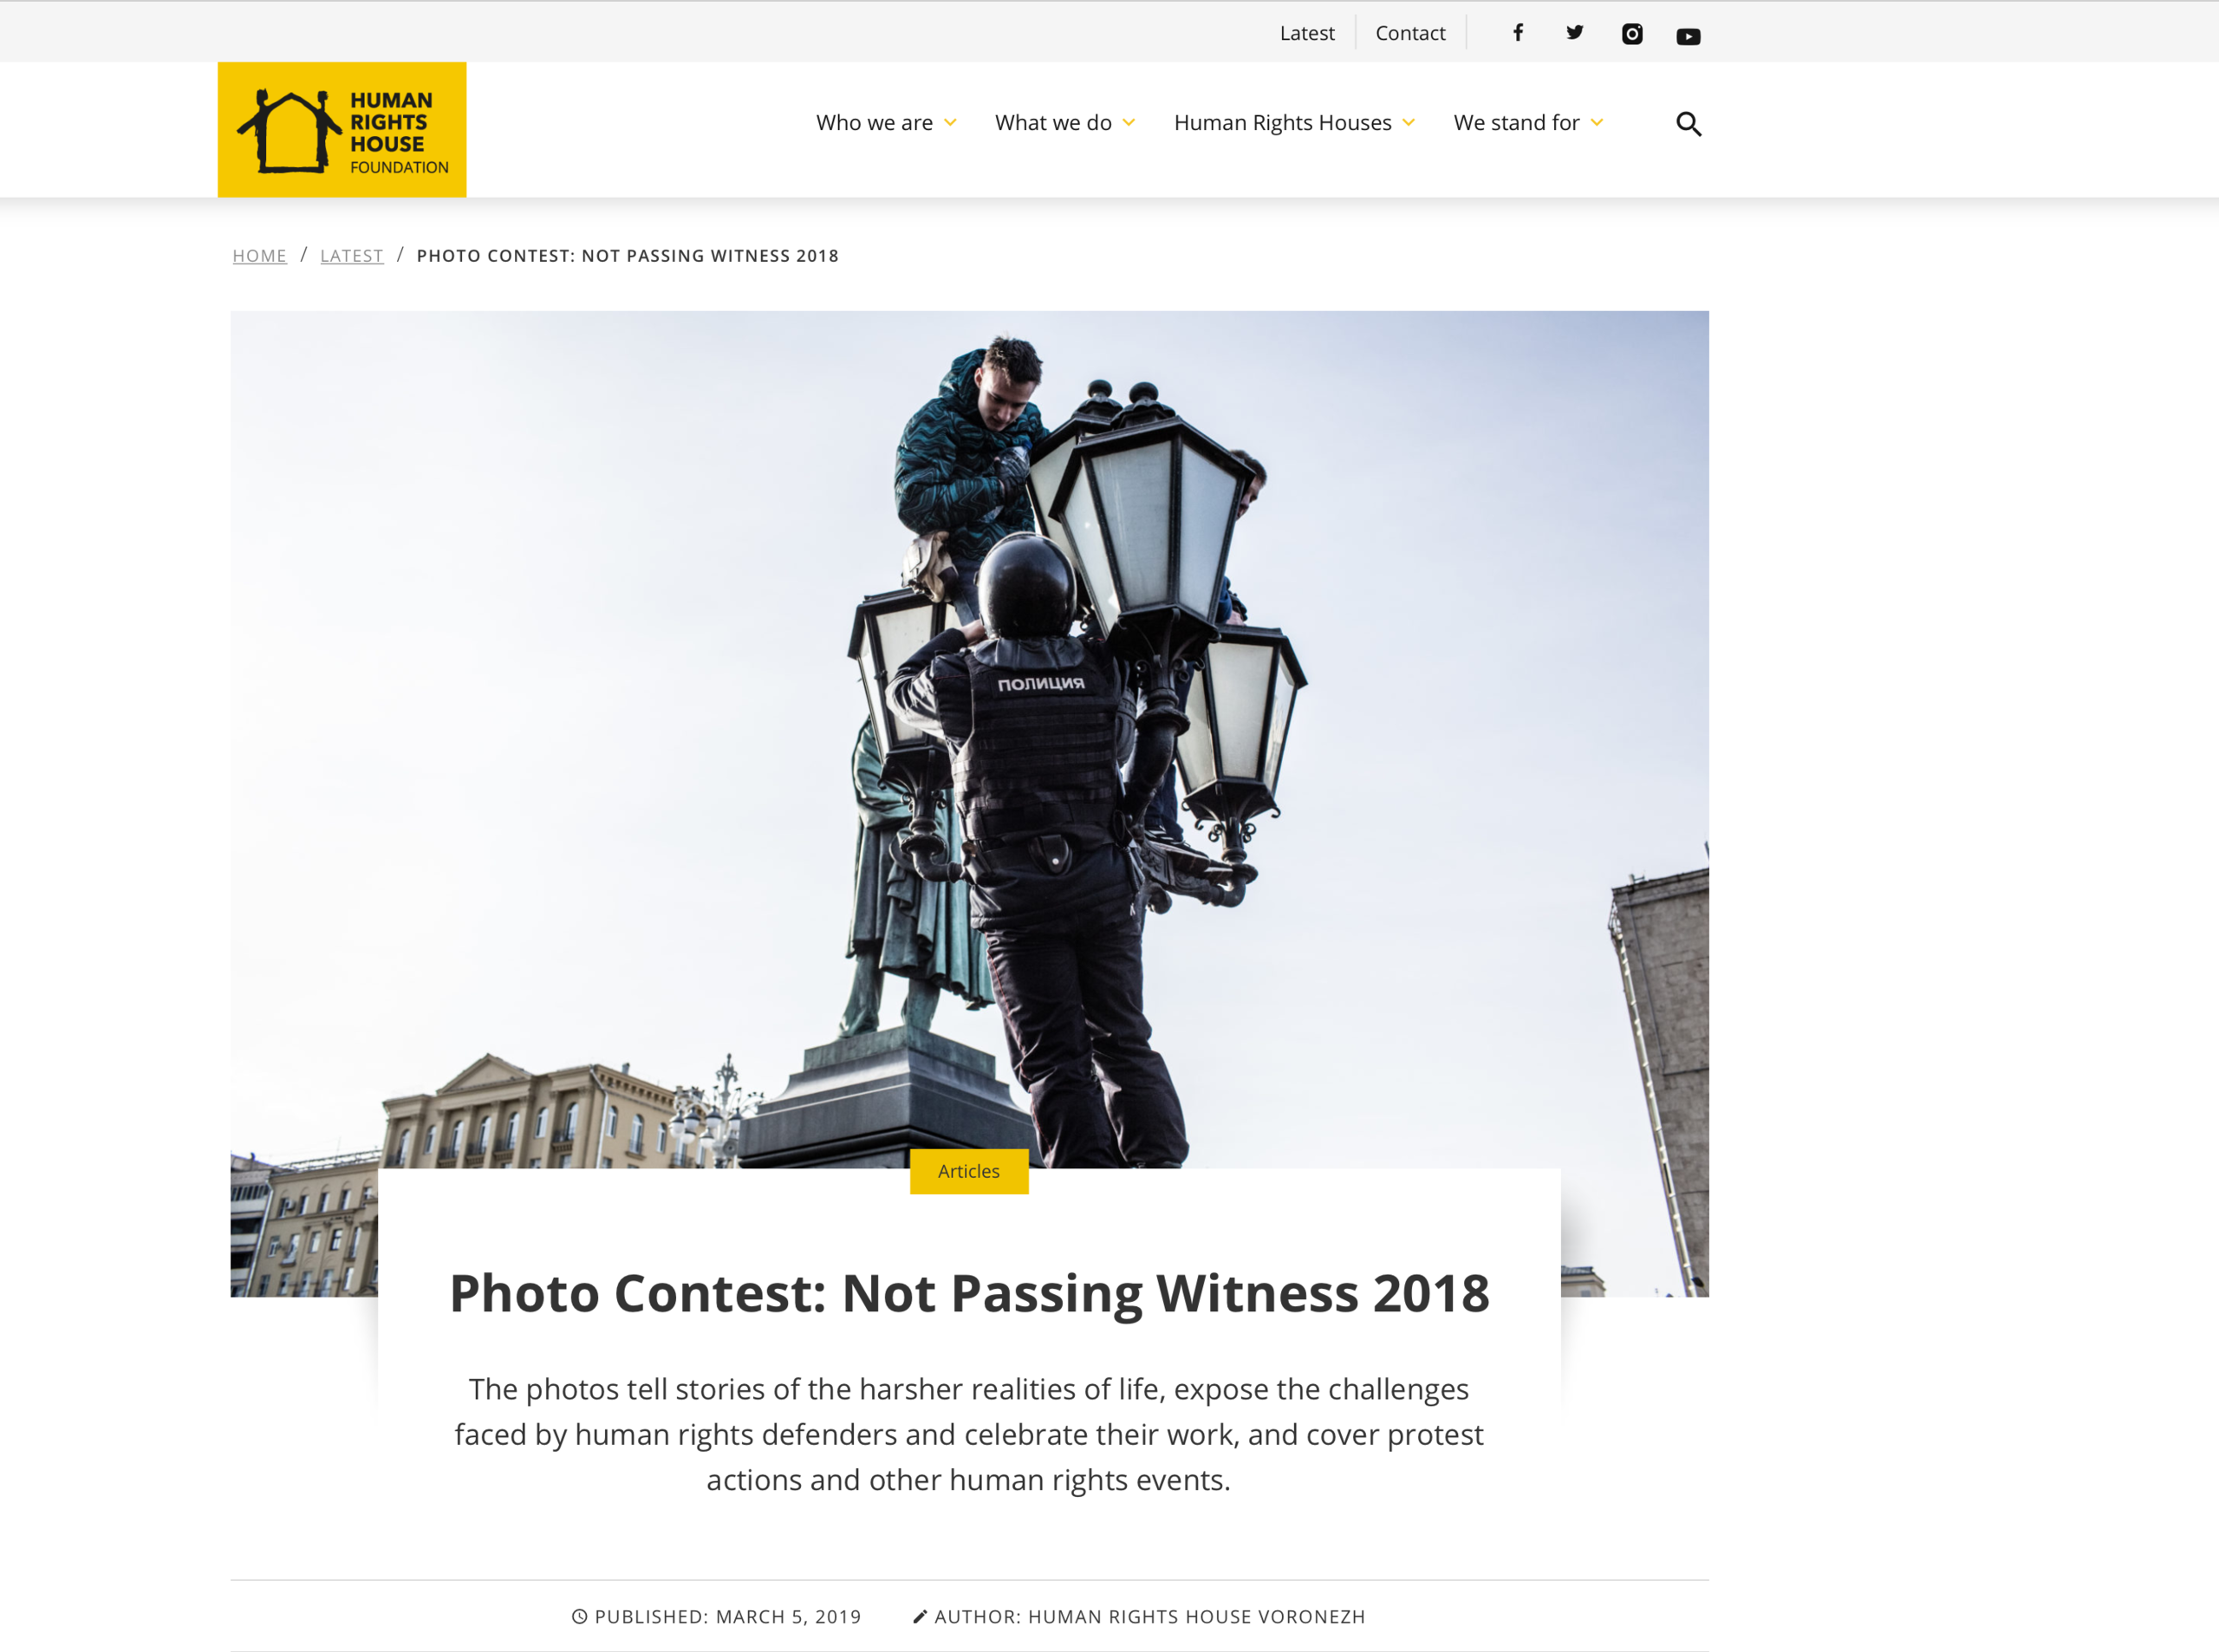Expand the What we do chevron
Image resolution: width=2219 pixels, height=1652 pixels.
tap(1129, 123)
